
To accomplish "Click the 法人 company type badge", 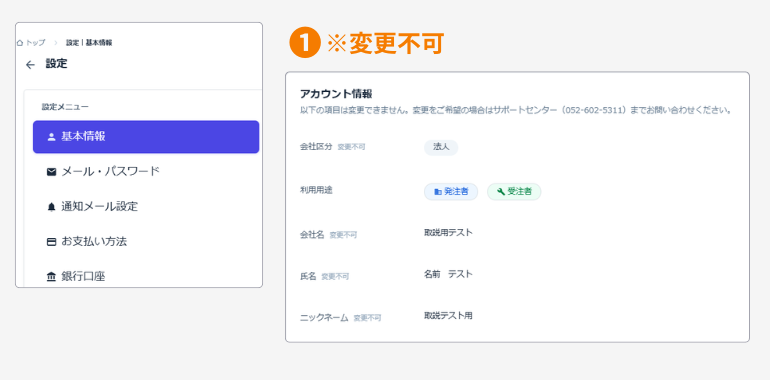I will (x=441, y=147).
